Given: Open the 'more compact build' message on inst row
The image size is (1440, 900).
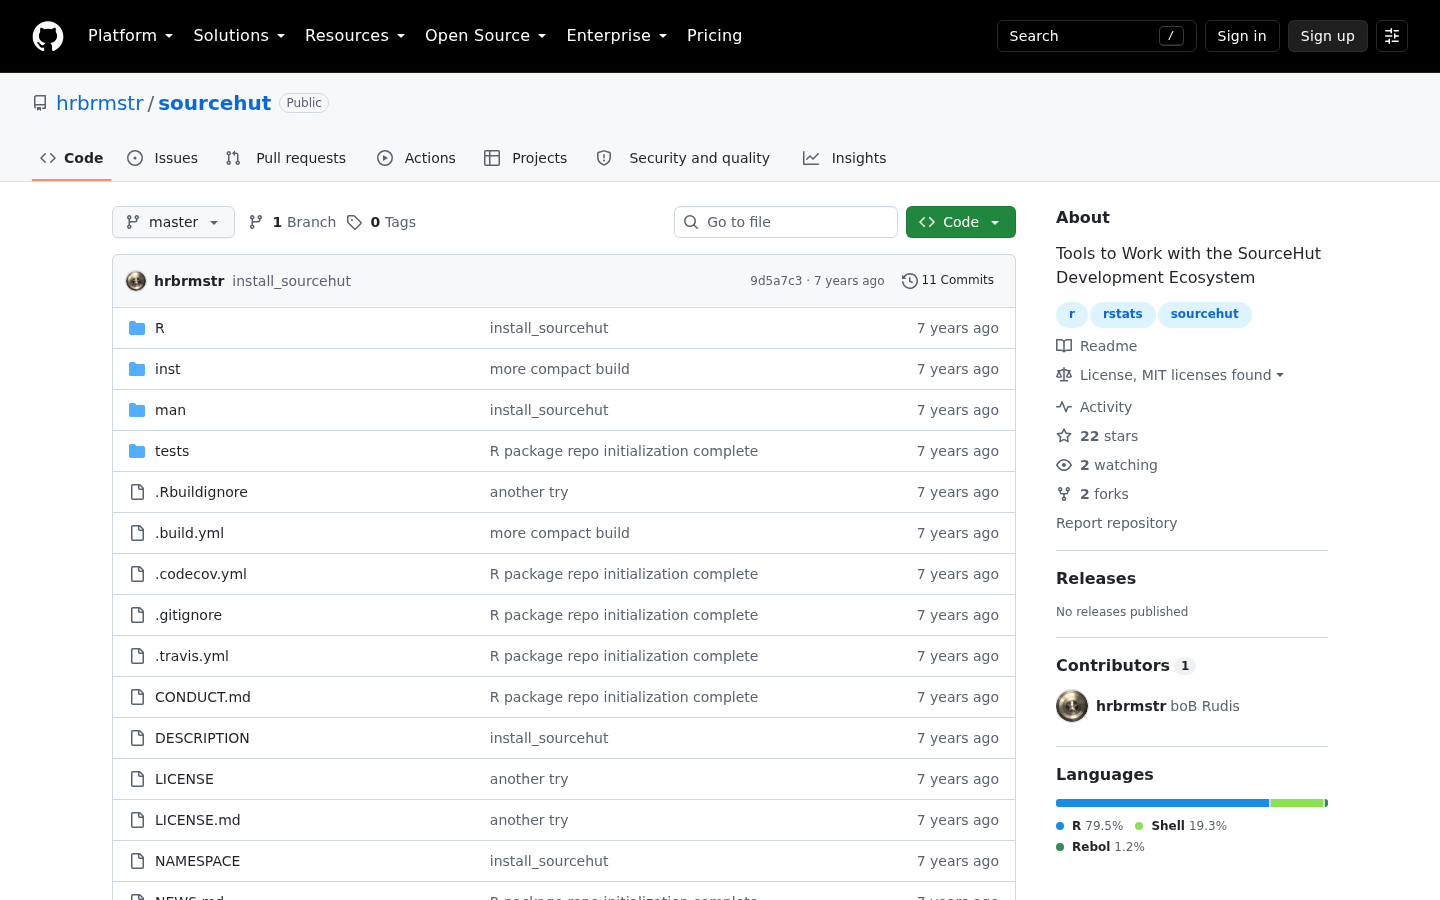Looking at the screenshot, I should [560, 369].
